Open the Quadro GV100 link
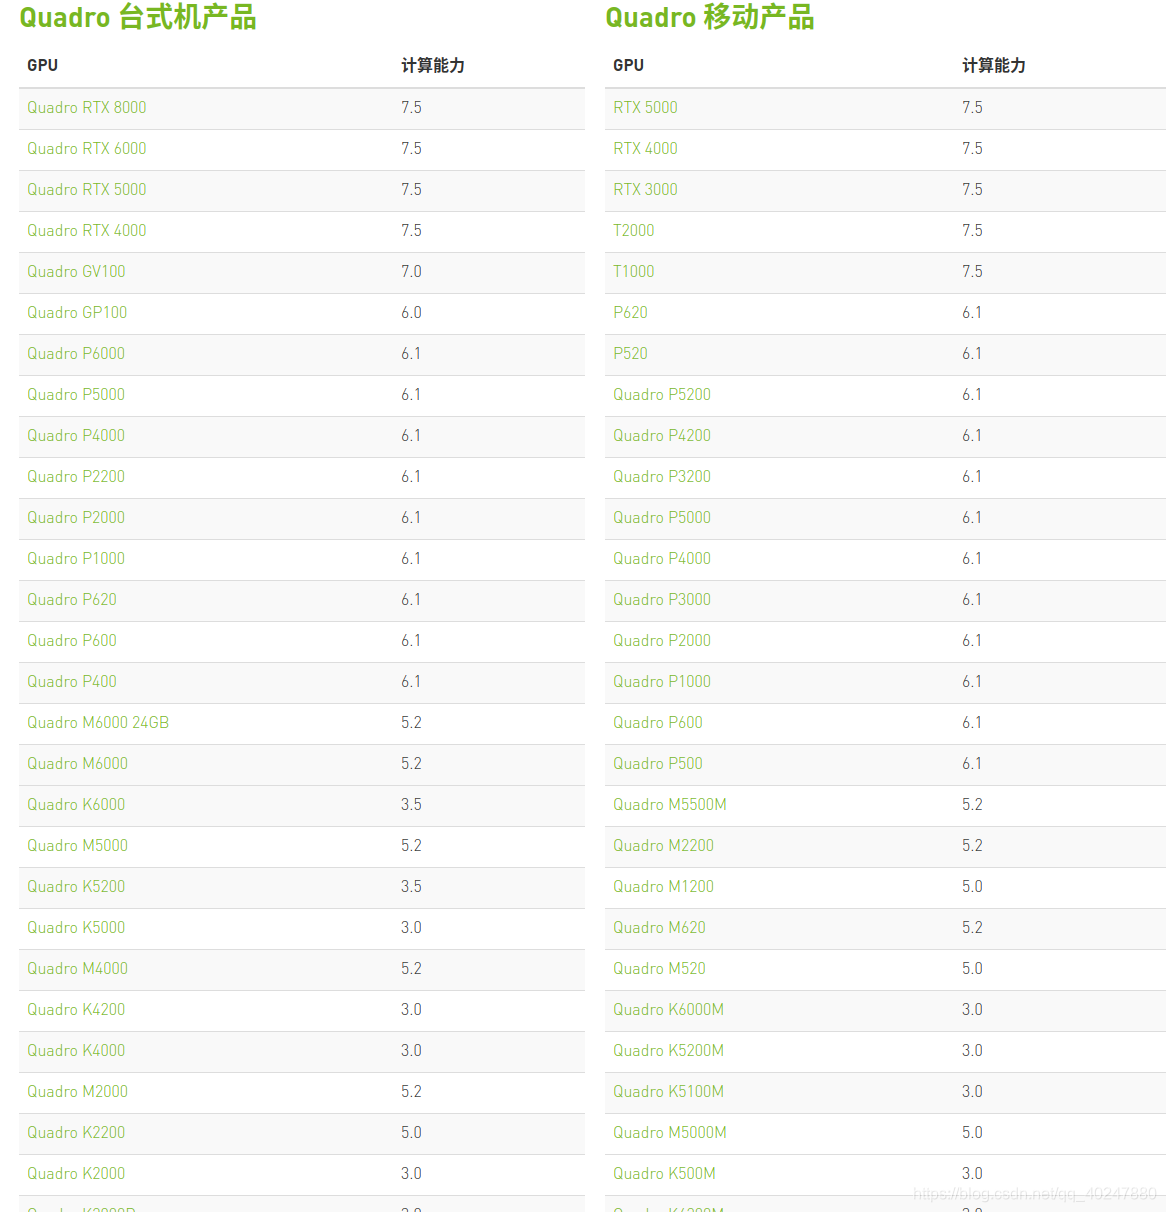This screenshot has height=1212, width=1166. point(76,272)
